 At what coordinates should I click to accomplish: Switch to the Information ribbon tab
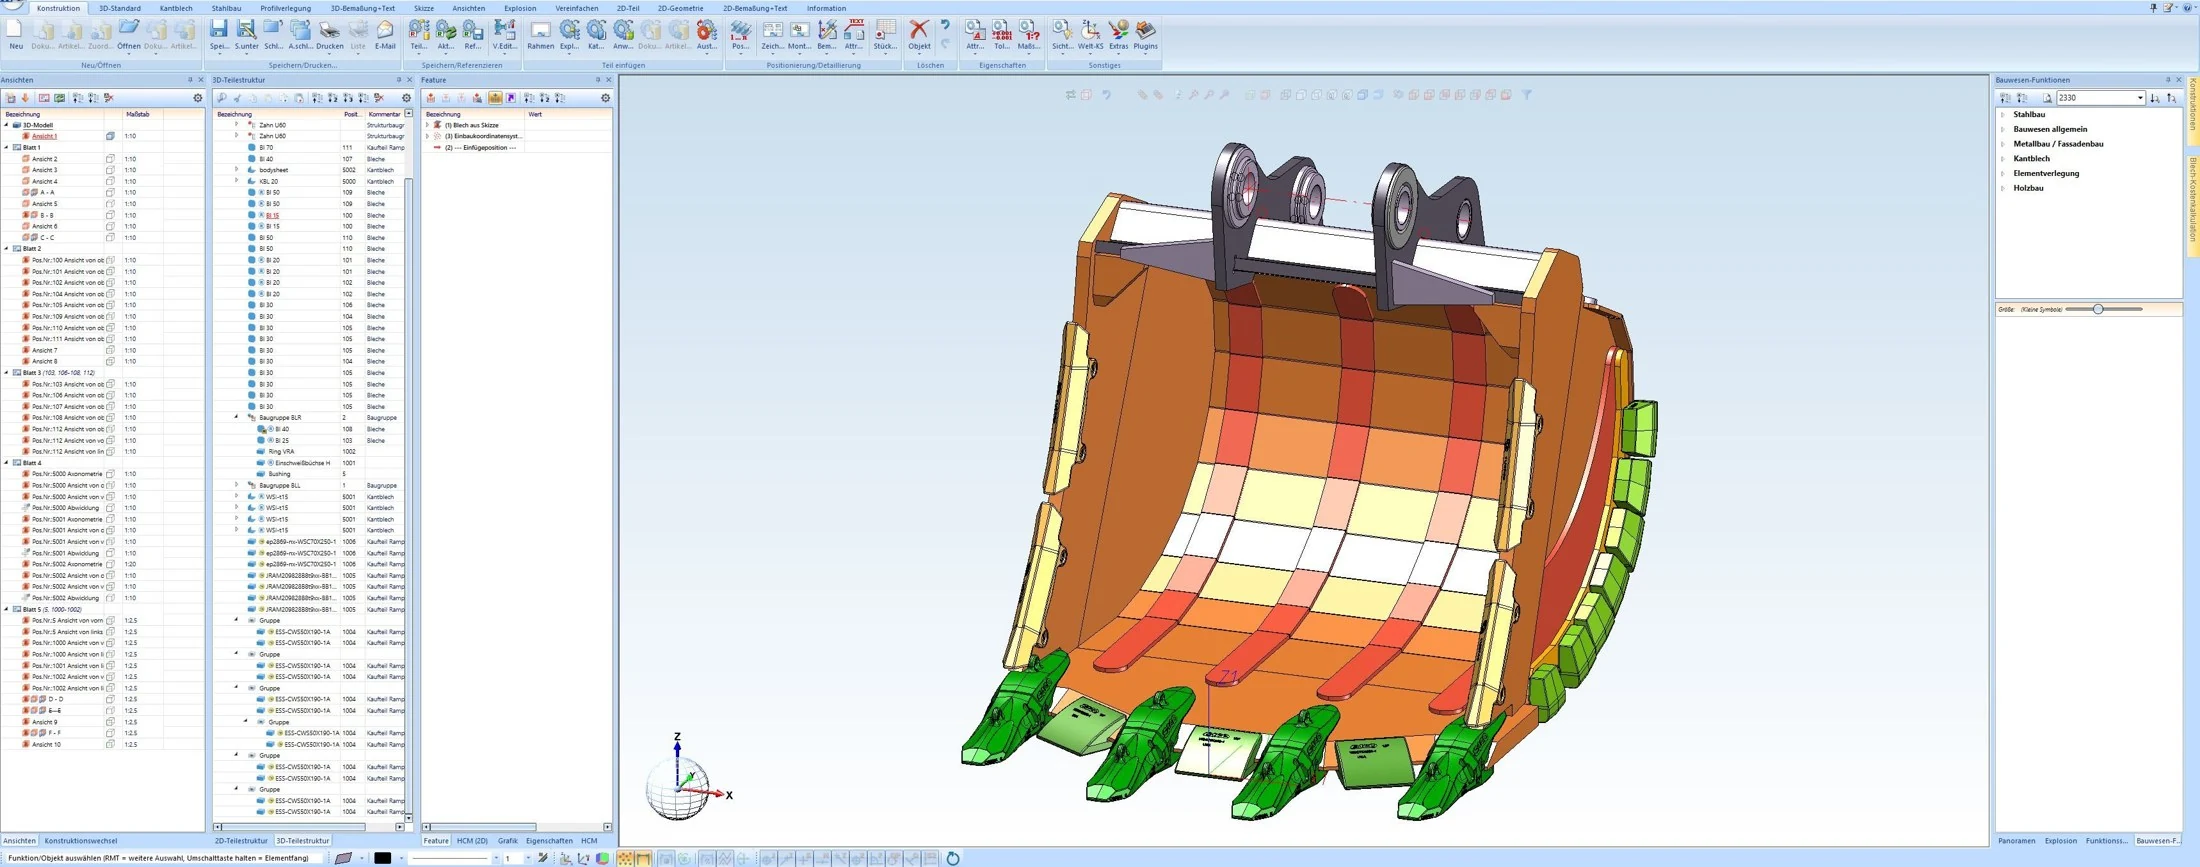coord(826,8)
